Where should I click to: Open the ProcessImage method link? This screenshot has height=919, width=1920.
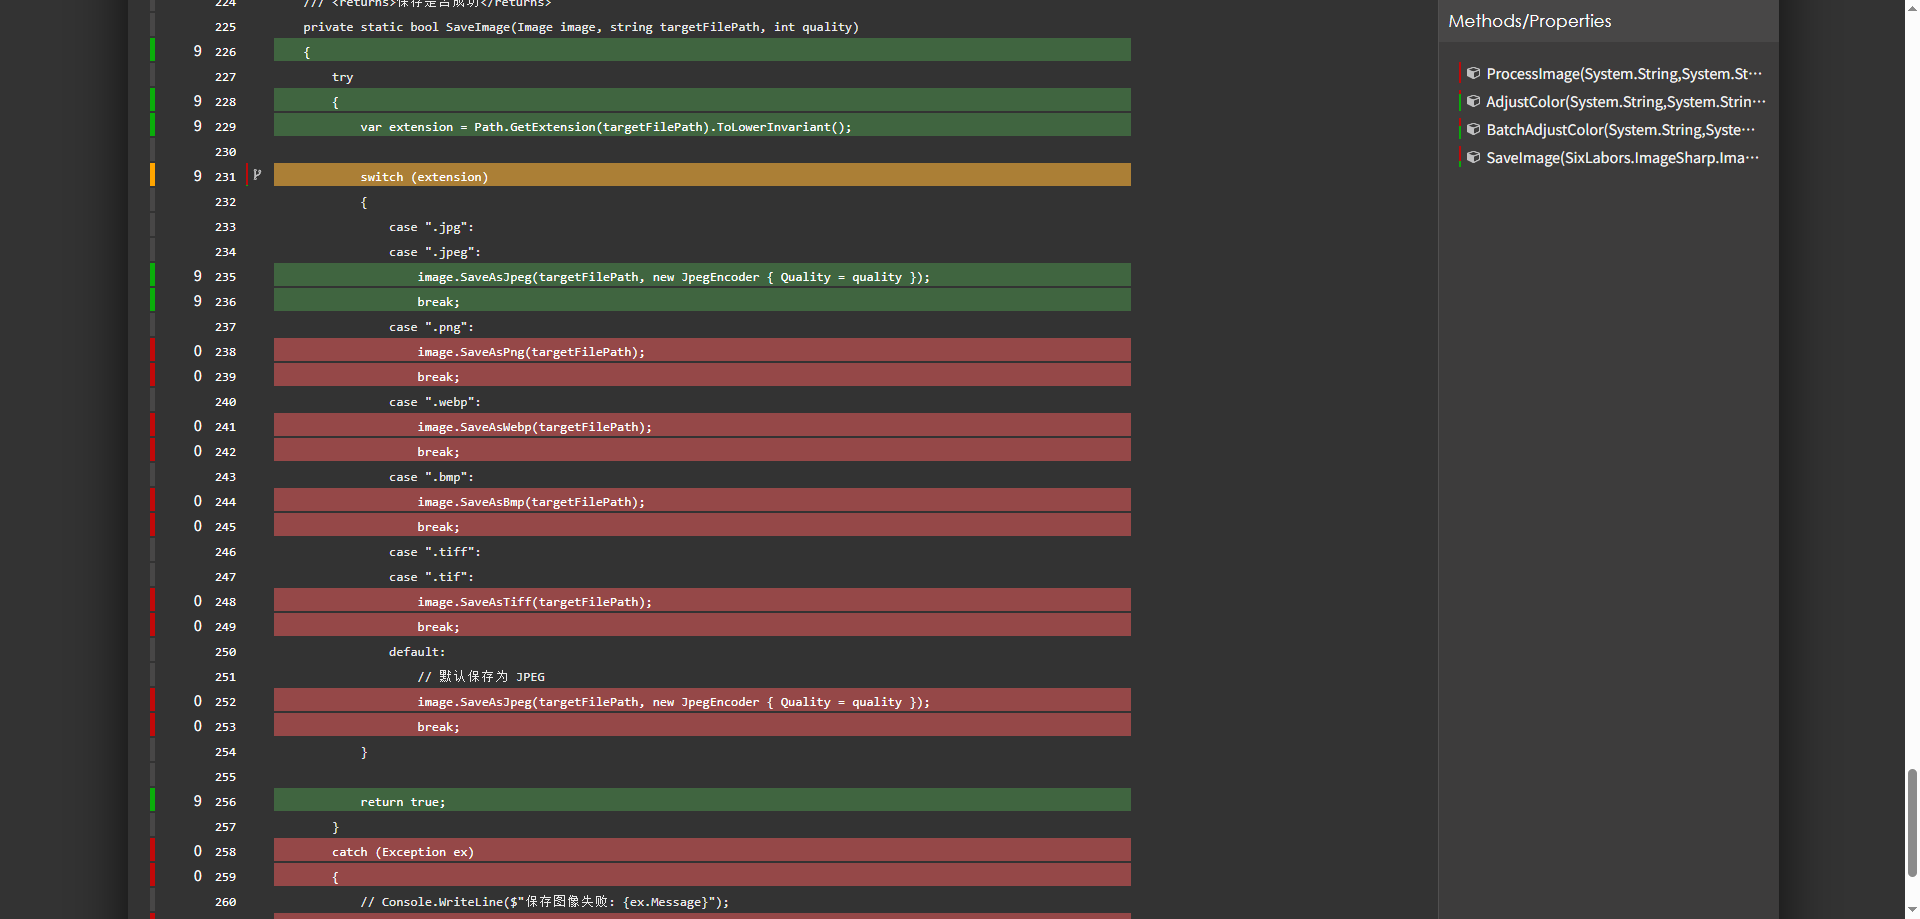click(x=1623, y=74)
